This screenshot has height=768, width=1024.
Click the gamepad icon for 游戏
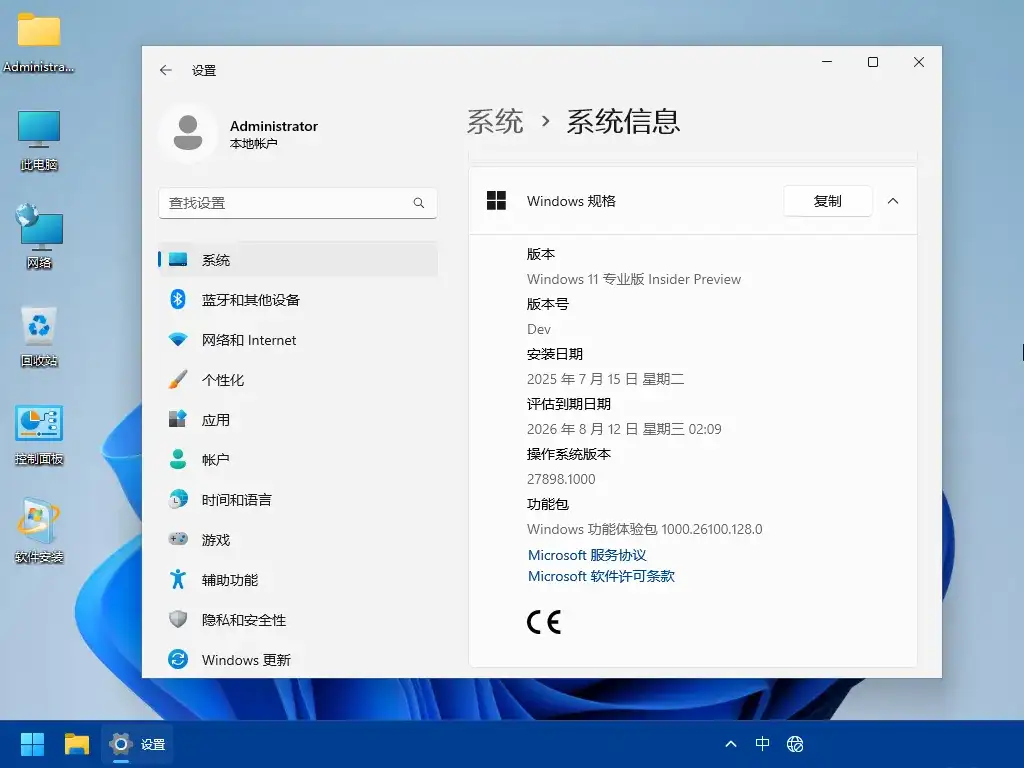click(178, 539)
